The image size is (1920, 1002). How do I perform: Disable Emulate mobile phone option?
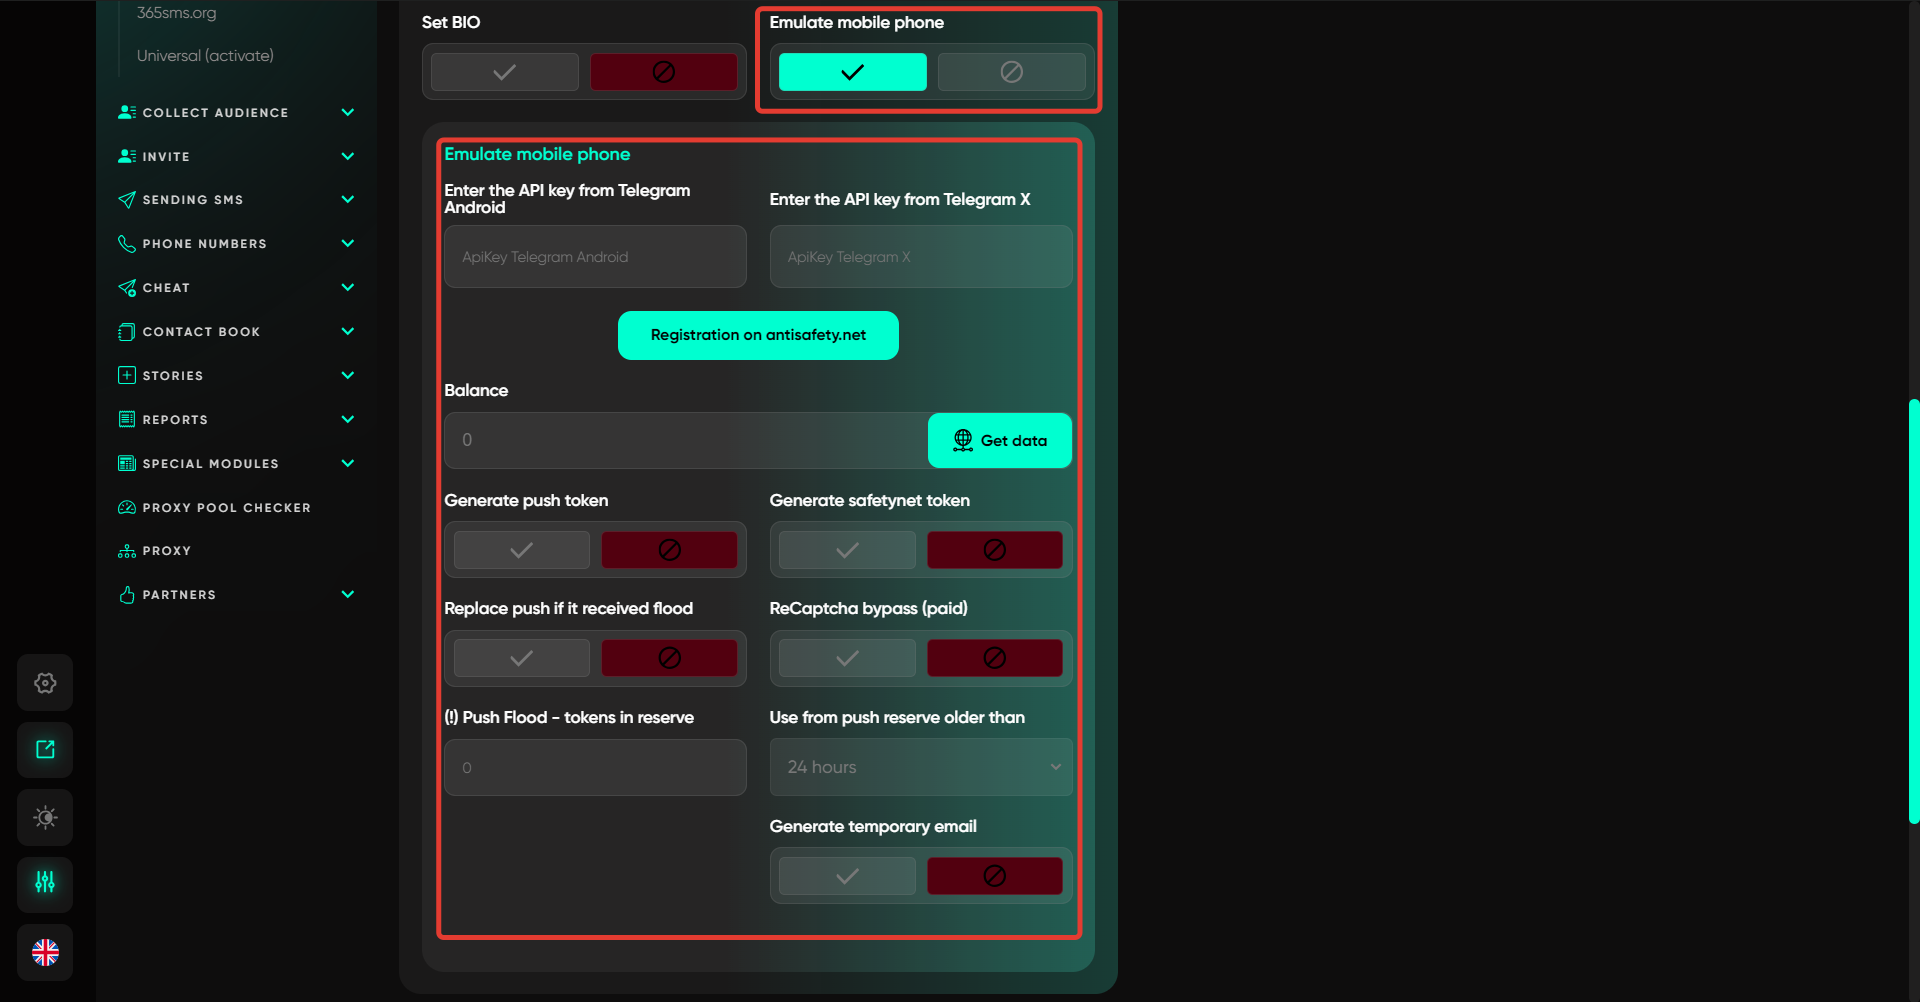click(1011, 72)
